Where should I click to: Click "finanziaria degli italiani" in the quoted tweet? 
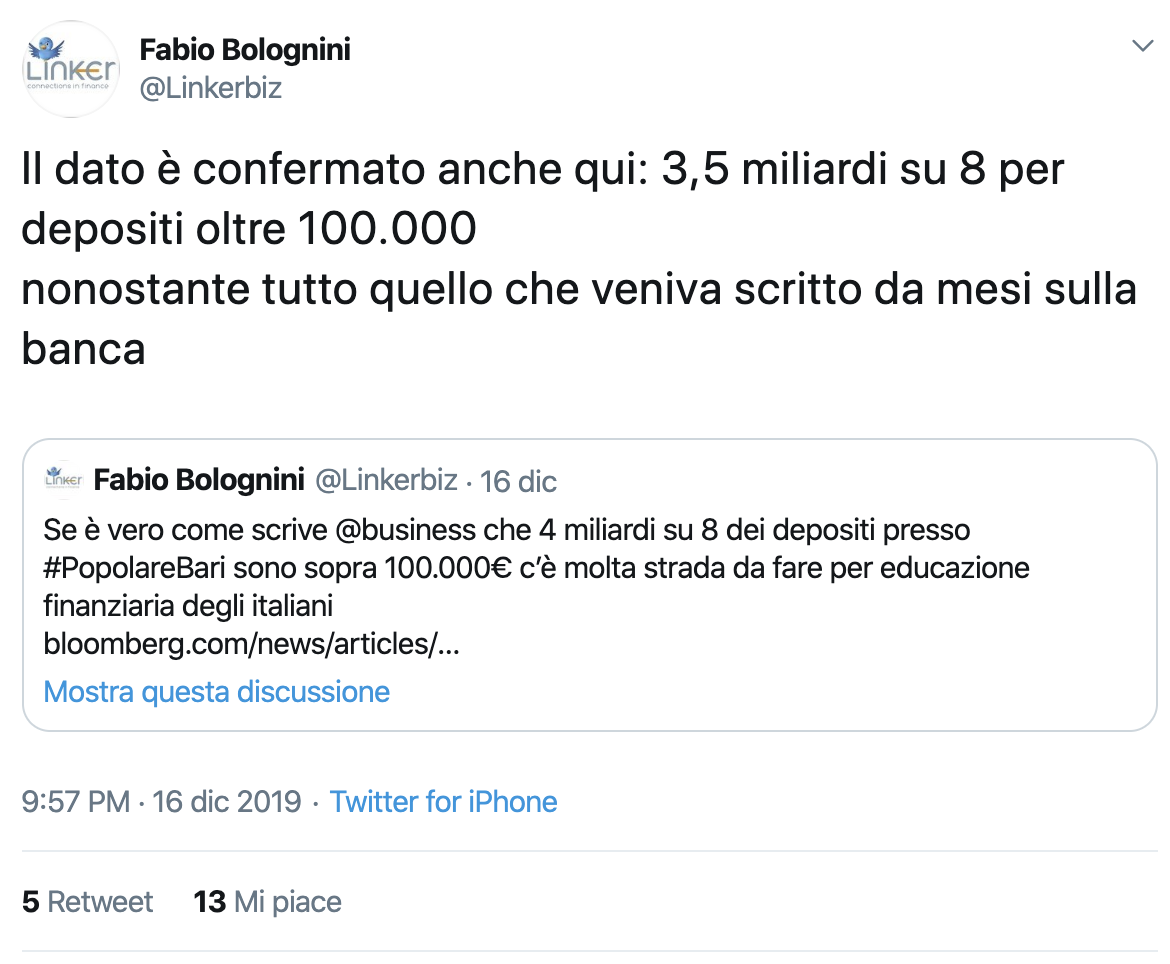click(188, 606)
